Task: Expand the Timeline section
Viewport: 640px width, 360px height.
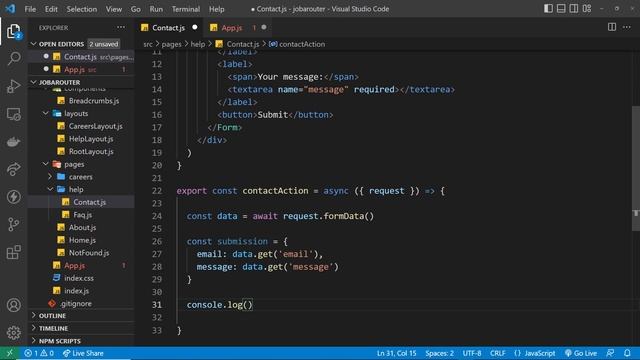Action: pyautogui.click(x=53, y=328)
